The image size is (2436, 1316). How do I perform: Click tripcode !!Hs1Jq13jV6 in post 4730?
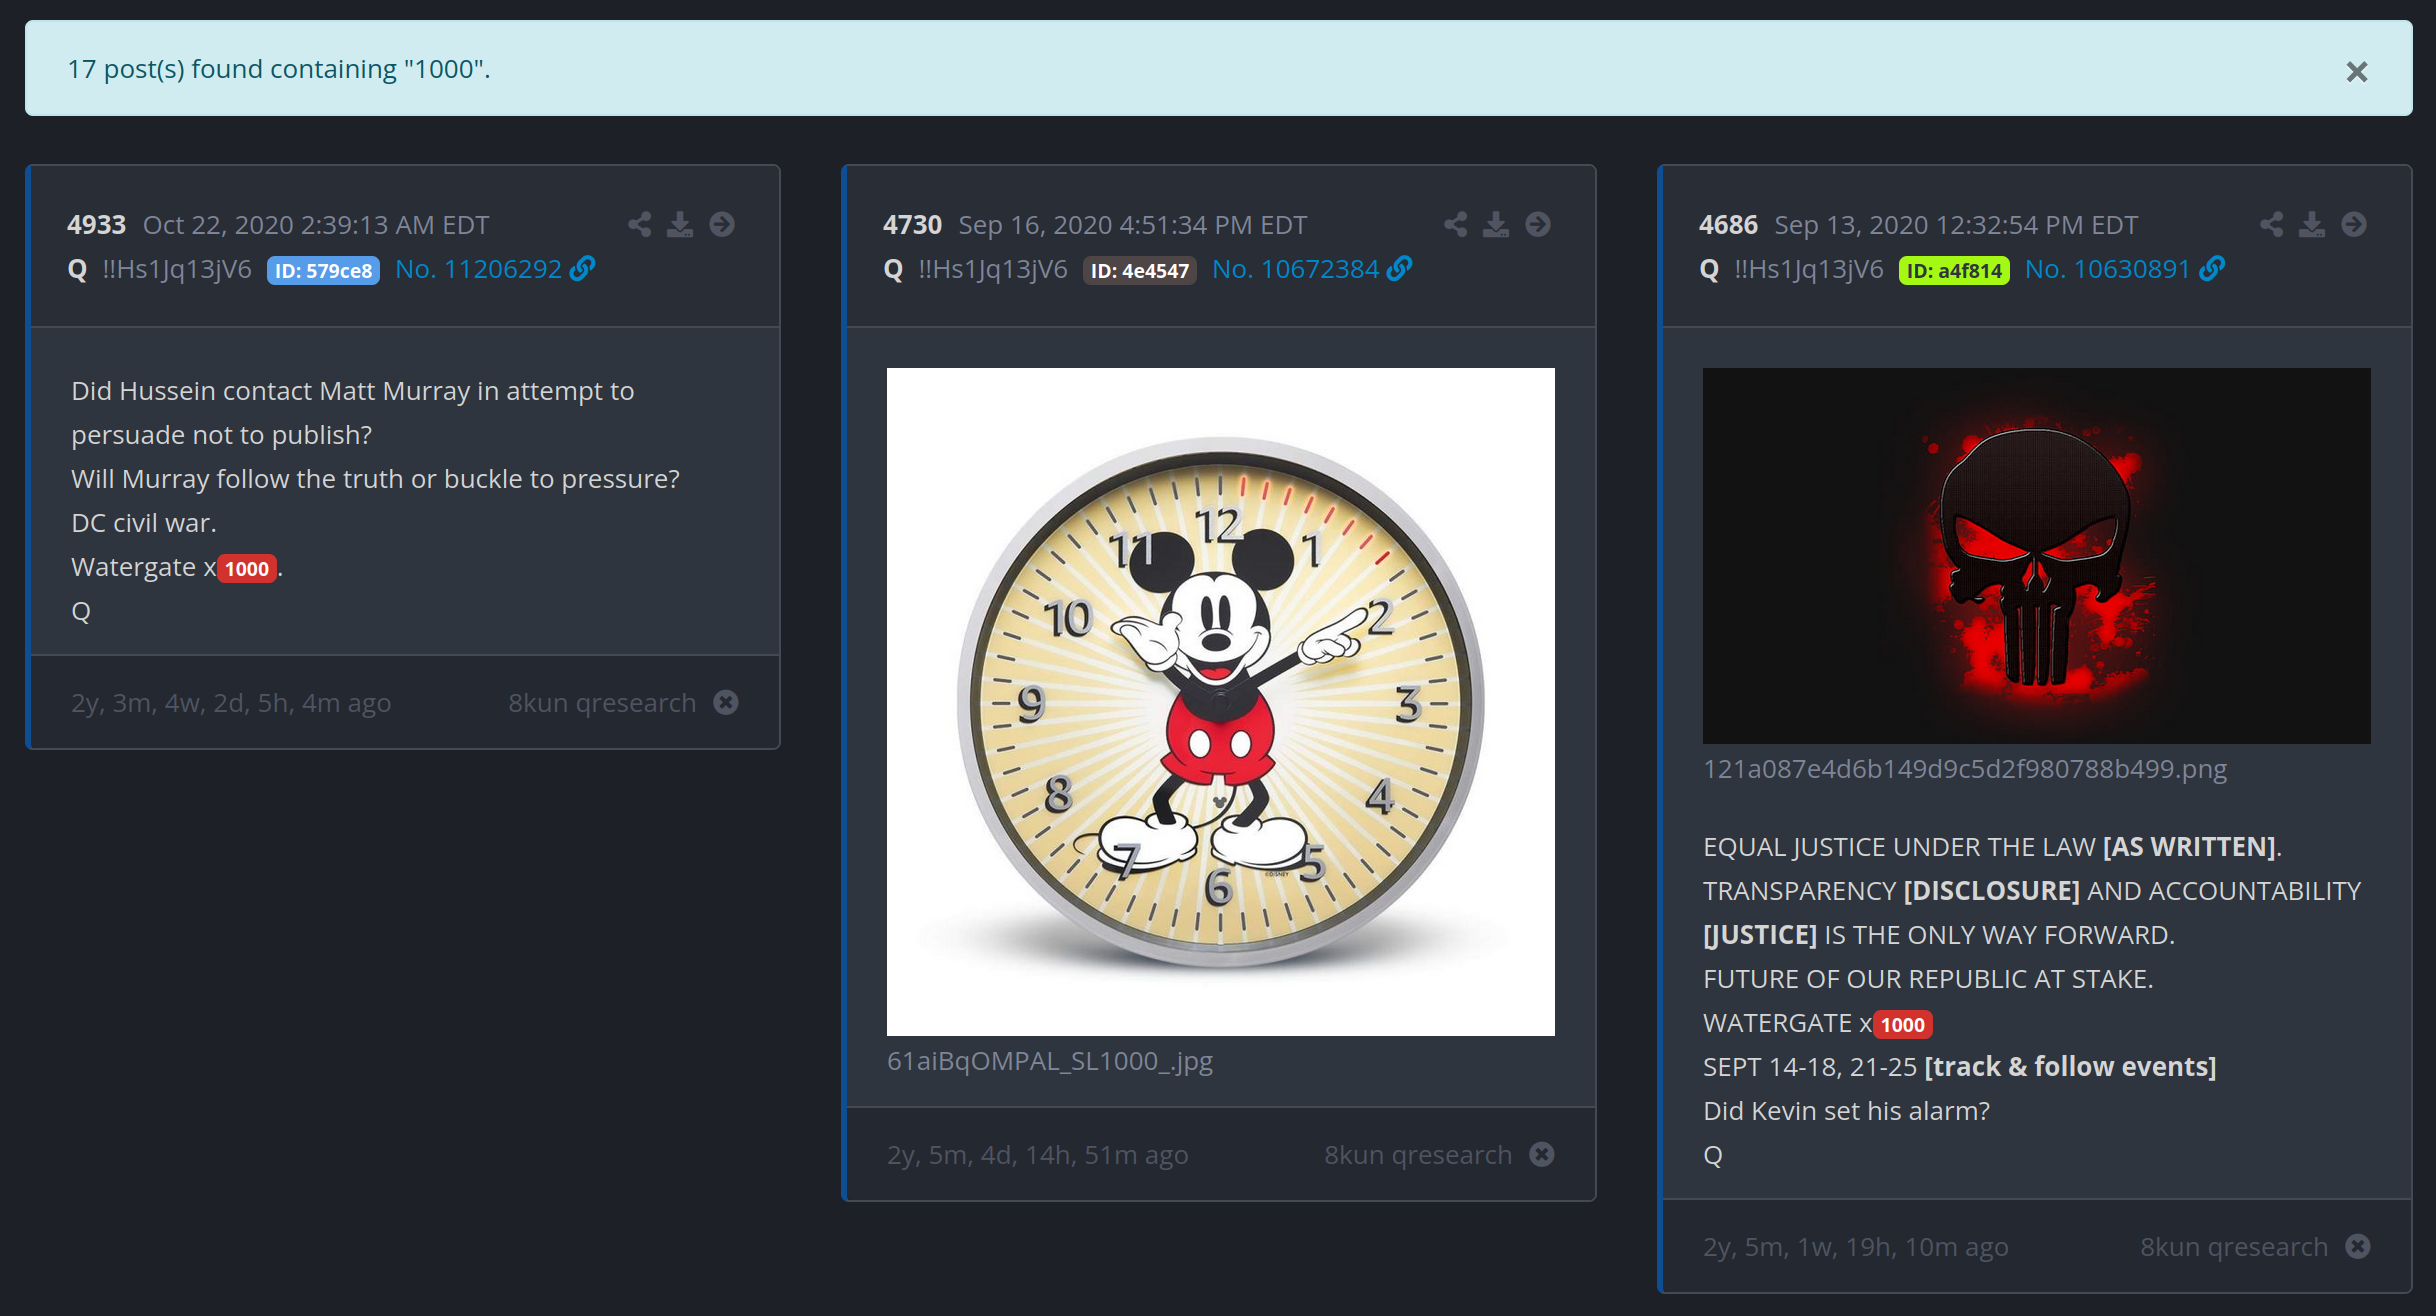click(x=993, y=269)
